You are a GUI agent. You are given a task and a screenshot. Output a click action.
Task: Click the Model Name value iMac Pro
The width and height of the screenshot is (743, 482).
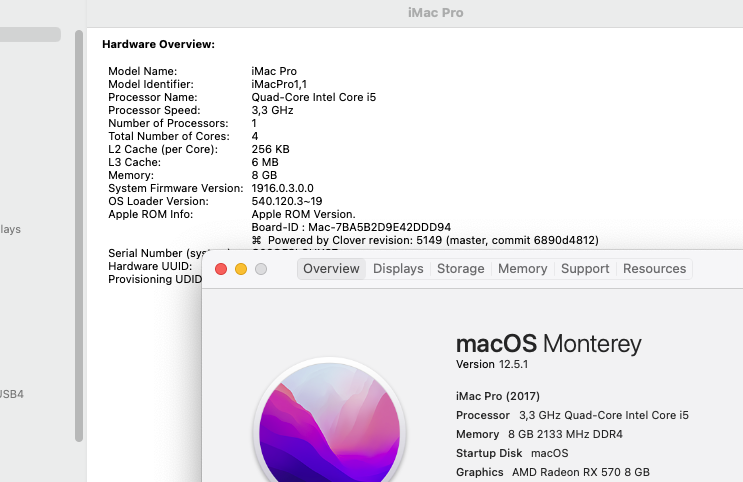point(274,71)
